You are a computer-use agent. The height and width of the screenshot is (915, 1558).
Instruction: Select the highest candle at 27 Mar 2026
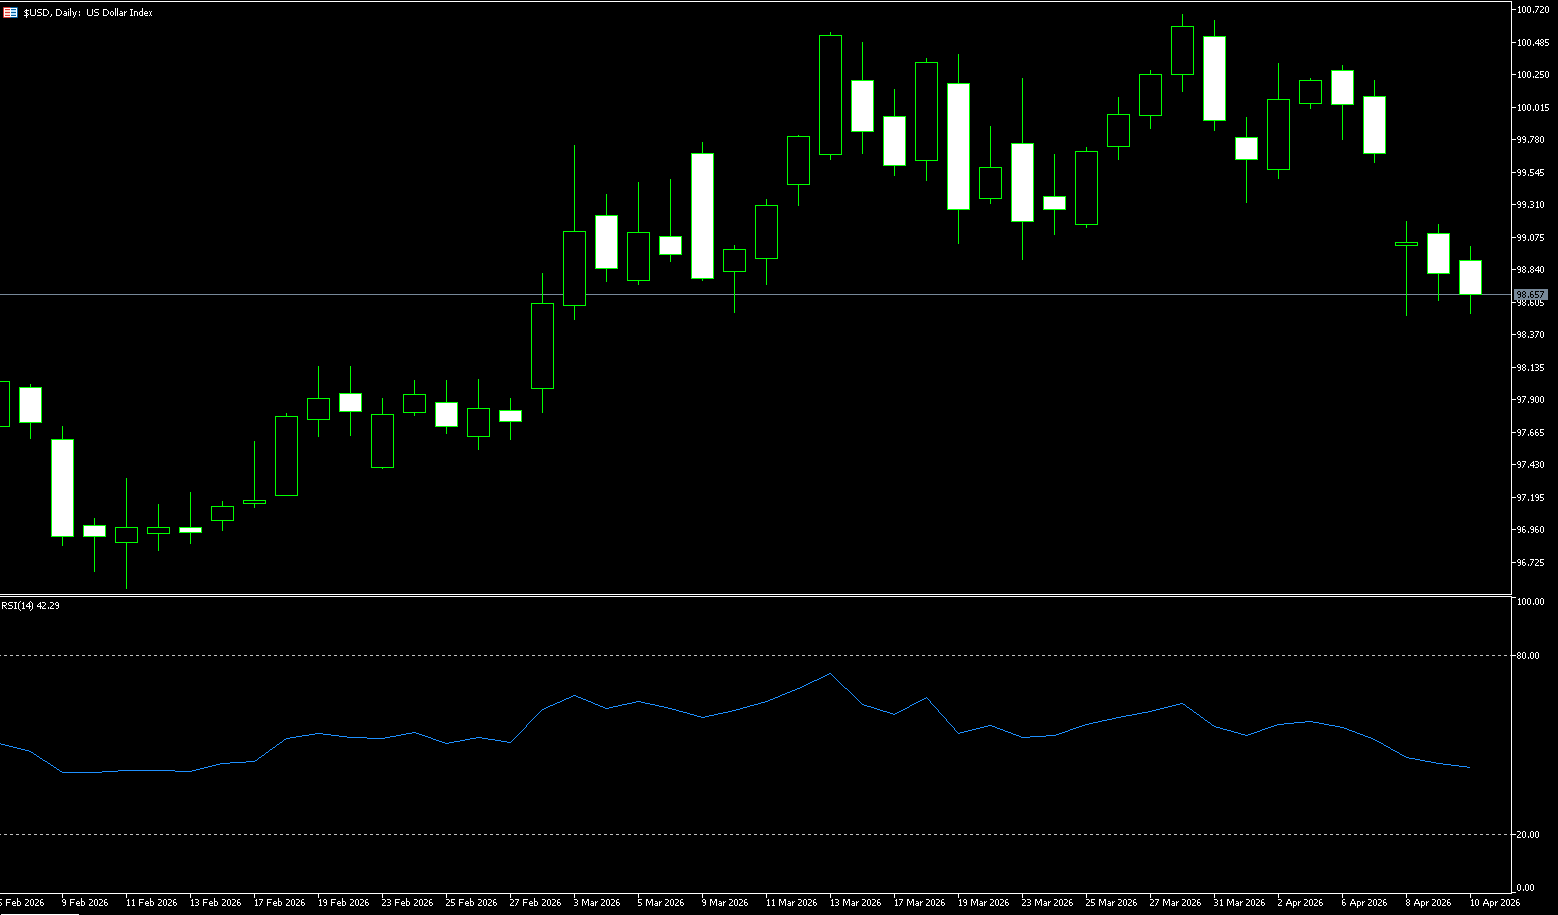[1182, 50]
